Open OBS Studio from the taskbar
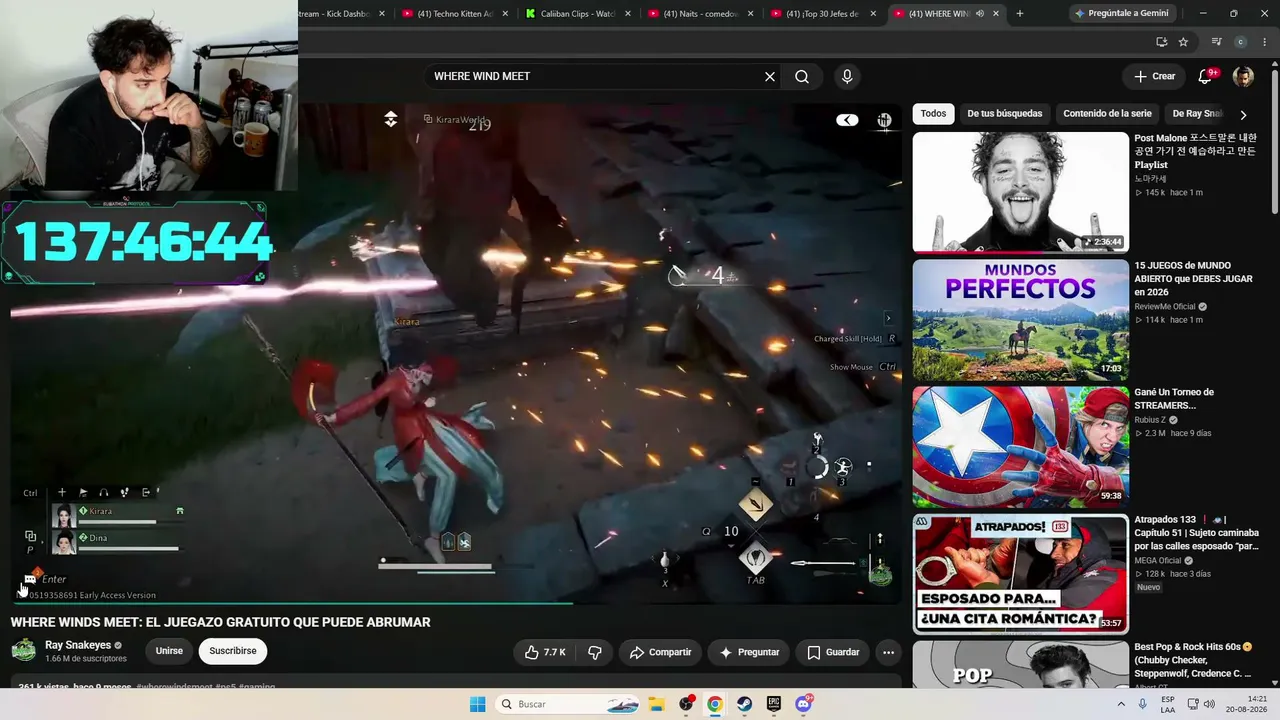 (686, 704)
